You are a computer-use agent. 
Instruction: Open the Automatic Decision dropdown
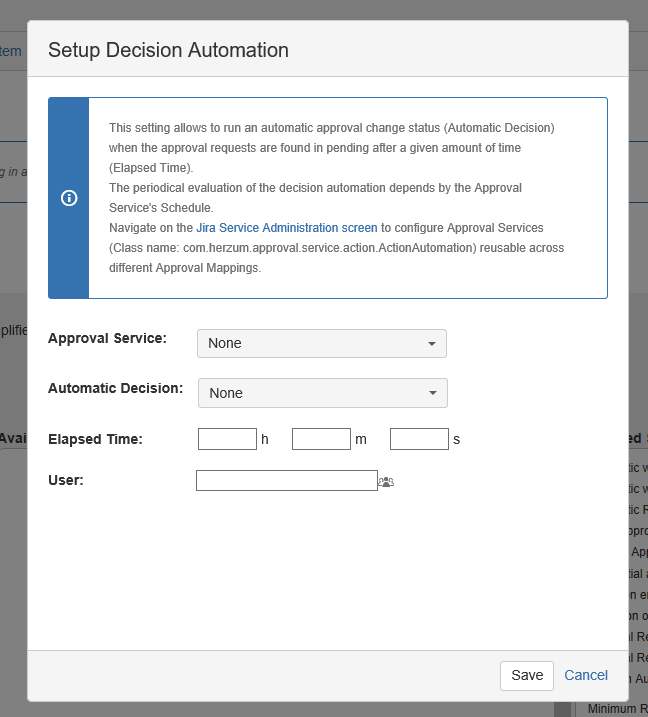coord(322,393)
